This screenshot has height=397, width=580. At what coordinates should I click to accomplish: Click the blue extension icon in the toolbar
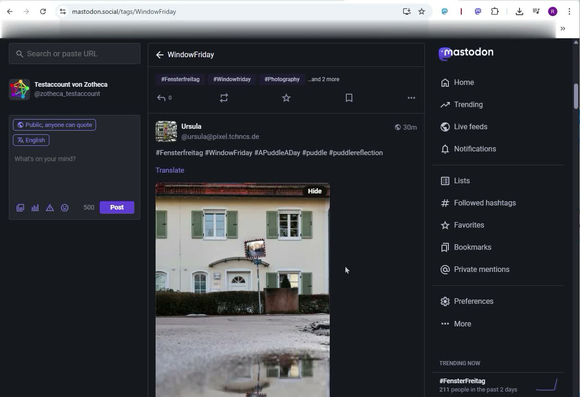pos(445,11)
